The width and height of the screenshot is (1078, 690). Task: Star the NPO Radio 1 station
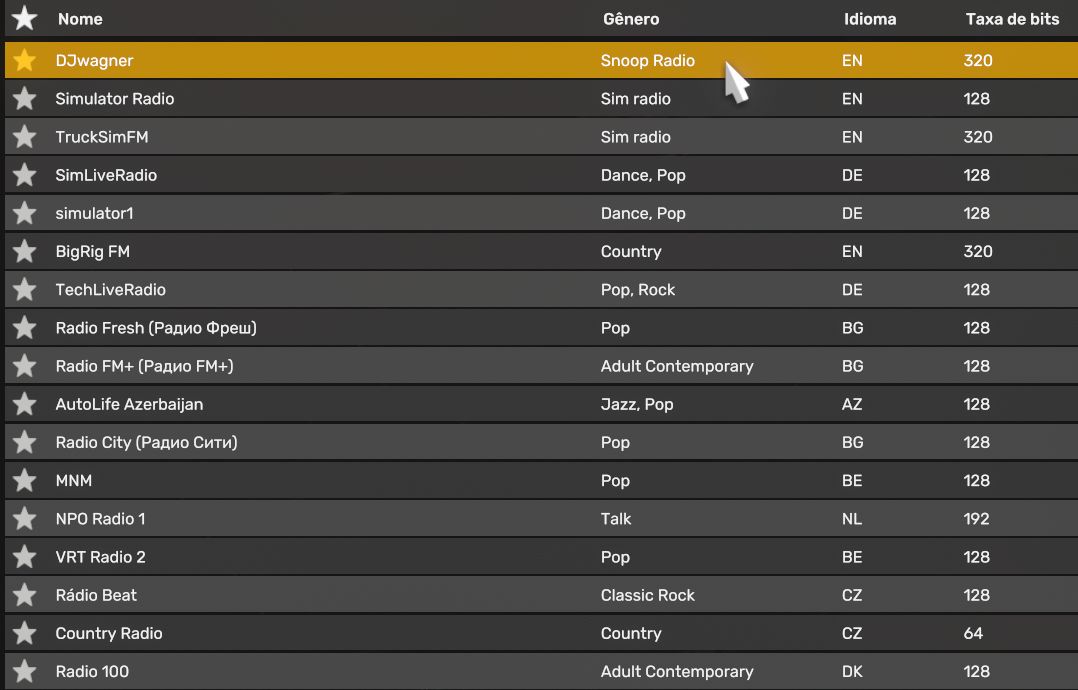25,518
